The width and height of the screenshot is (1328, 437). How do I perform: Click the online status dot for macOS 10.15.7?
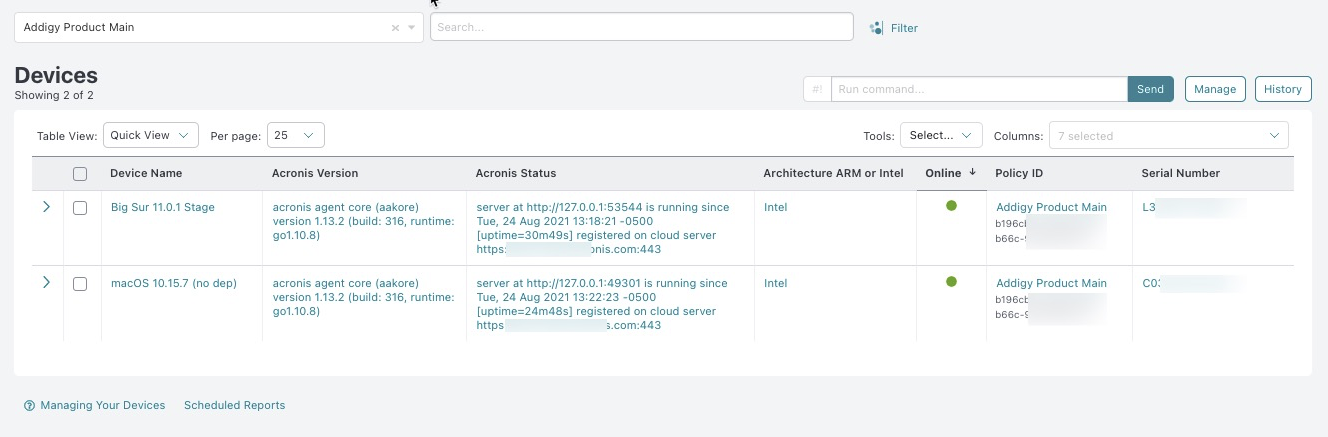951,282
